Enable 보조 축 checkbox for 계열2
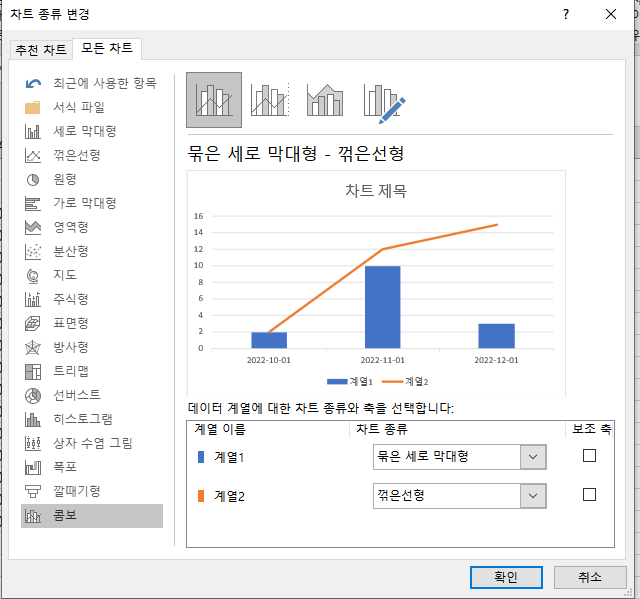Image resolution: width=640 pixels, height=599 pixels. tap(589, 495)
